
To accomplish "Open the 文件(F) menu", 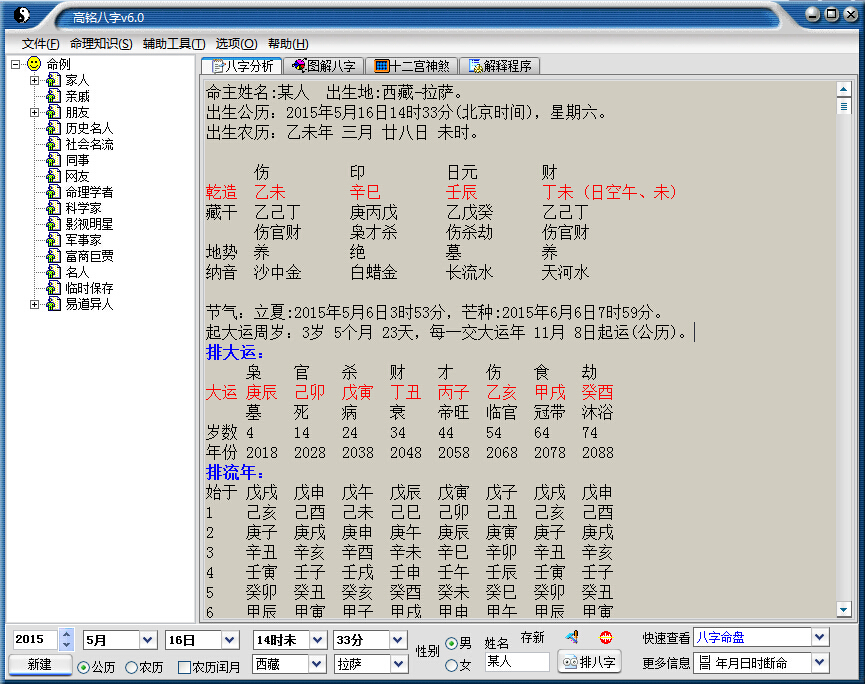I will [x=40, y=44].
